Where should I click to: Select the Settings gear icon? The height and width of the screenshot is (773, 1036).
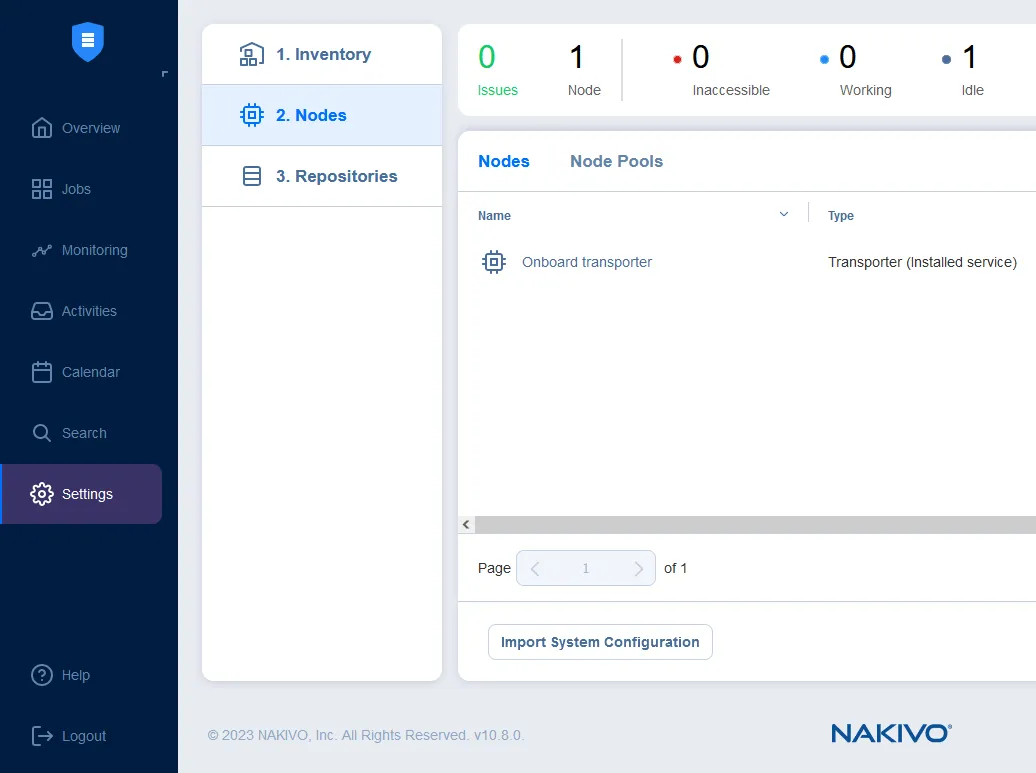point(41,494)
